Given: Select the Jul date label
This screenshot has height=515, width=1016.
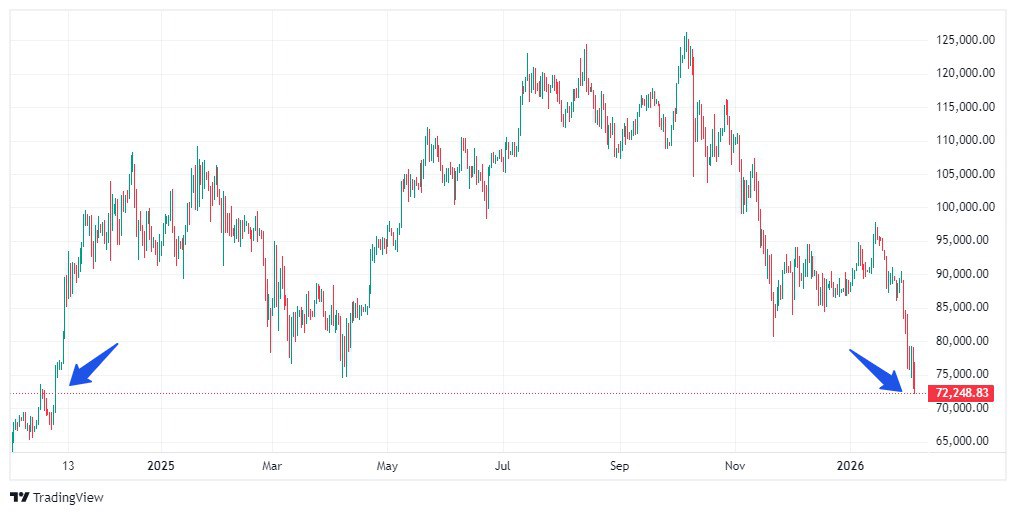Looking at the screenshot, I should click(503, 466).
